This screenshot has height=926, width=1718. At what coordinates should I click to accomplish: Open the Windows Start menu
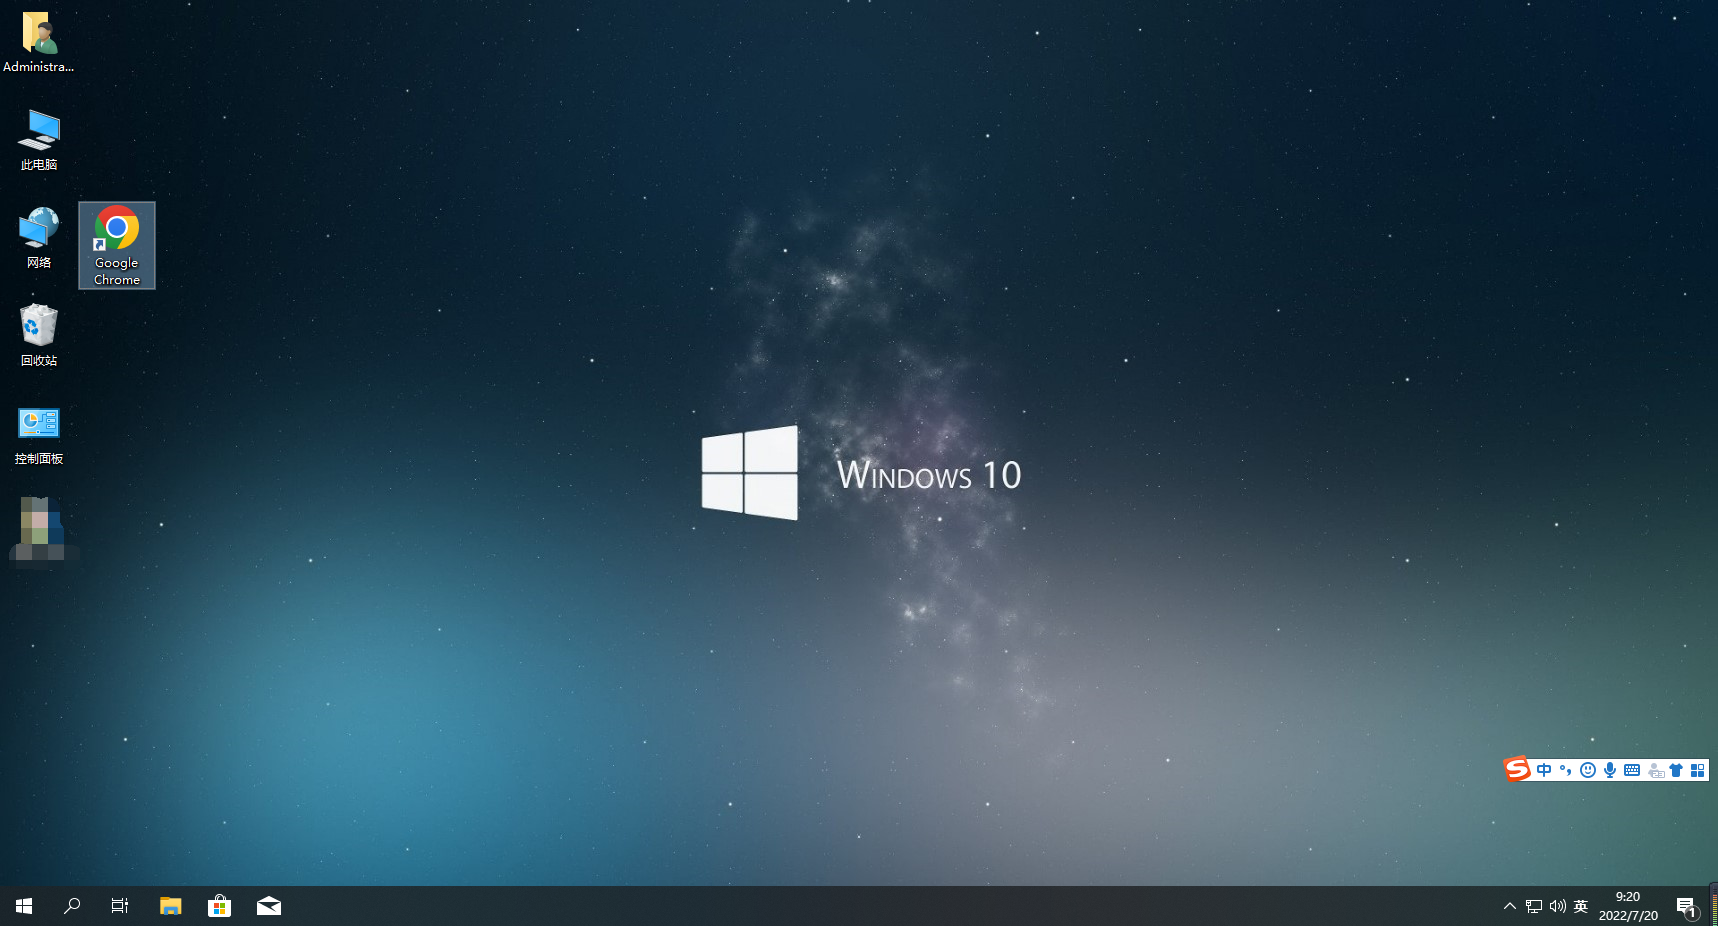(24, 906)
